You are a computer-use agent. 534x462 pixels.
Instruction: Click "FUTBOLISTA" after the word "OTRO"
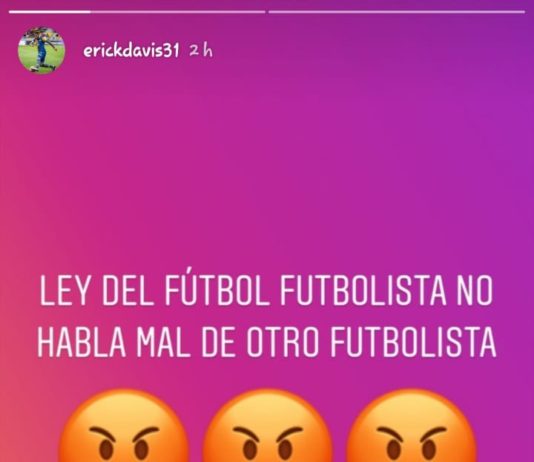tap(413, 342)
